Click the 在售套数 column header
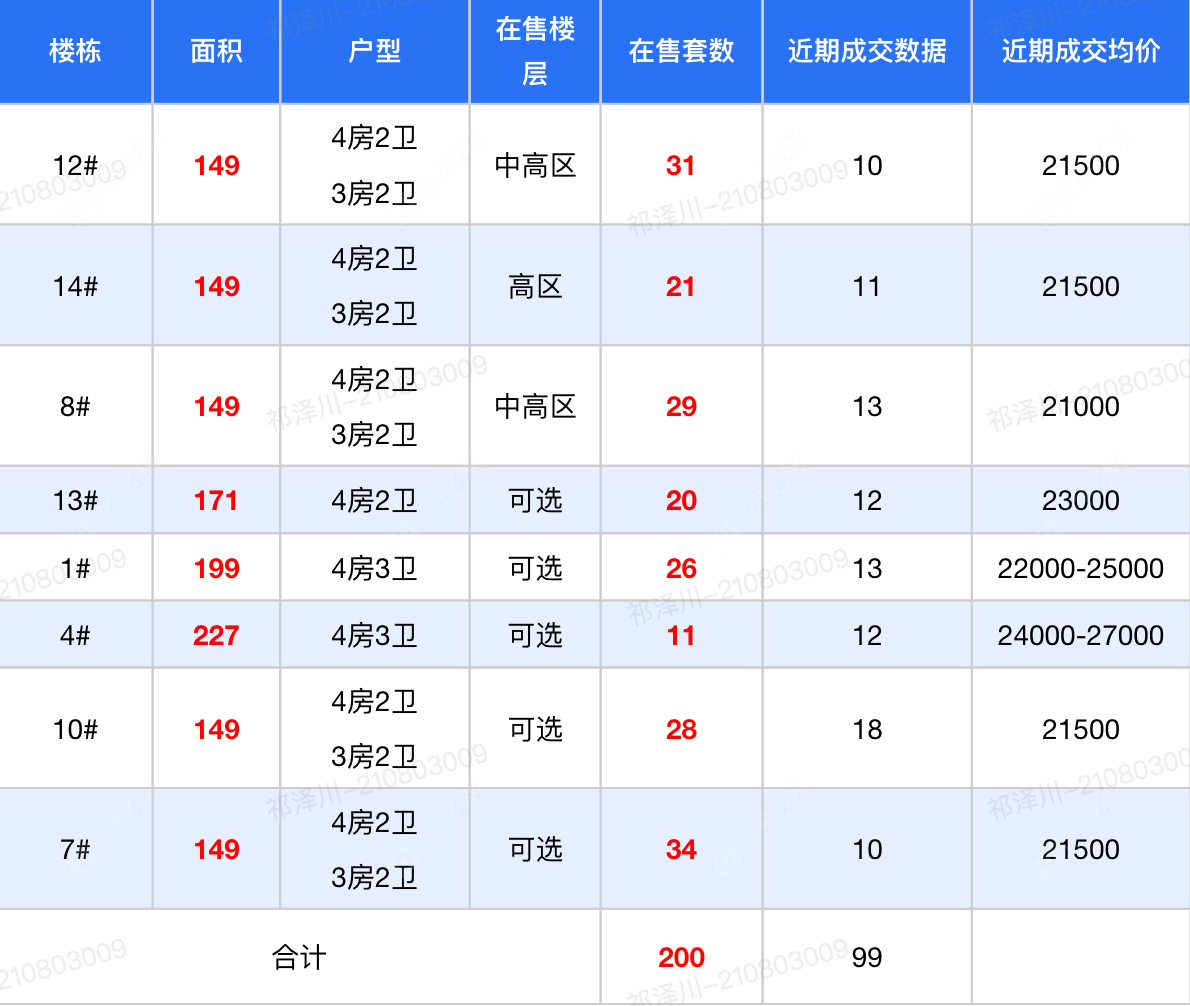Viewport: 1190px width, 1006px height. (x=681, y=51)
